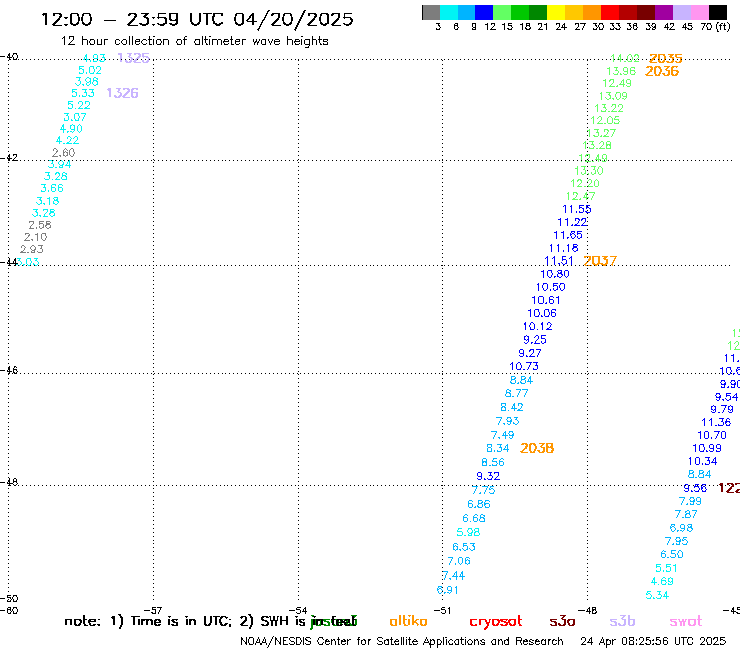Image resolution: width=740 pixels, height=650 pixels.
Task: Click the cryosat satellite legend label
Action: [x=496, y=621]
